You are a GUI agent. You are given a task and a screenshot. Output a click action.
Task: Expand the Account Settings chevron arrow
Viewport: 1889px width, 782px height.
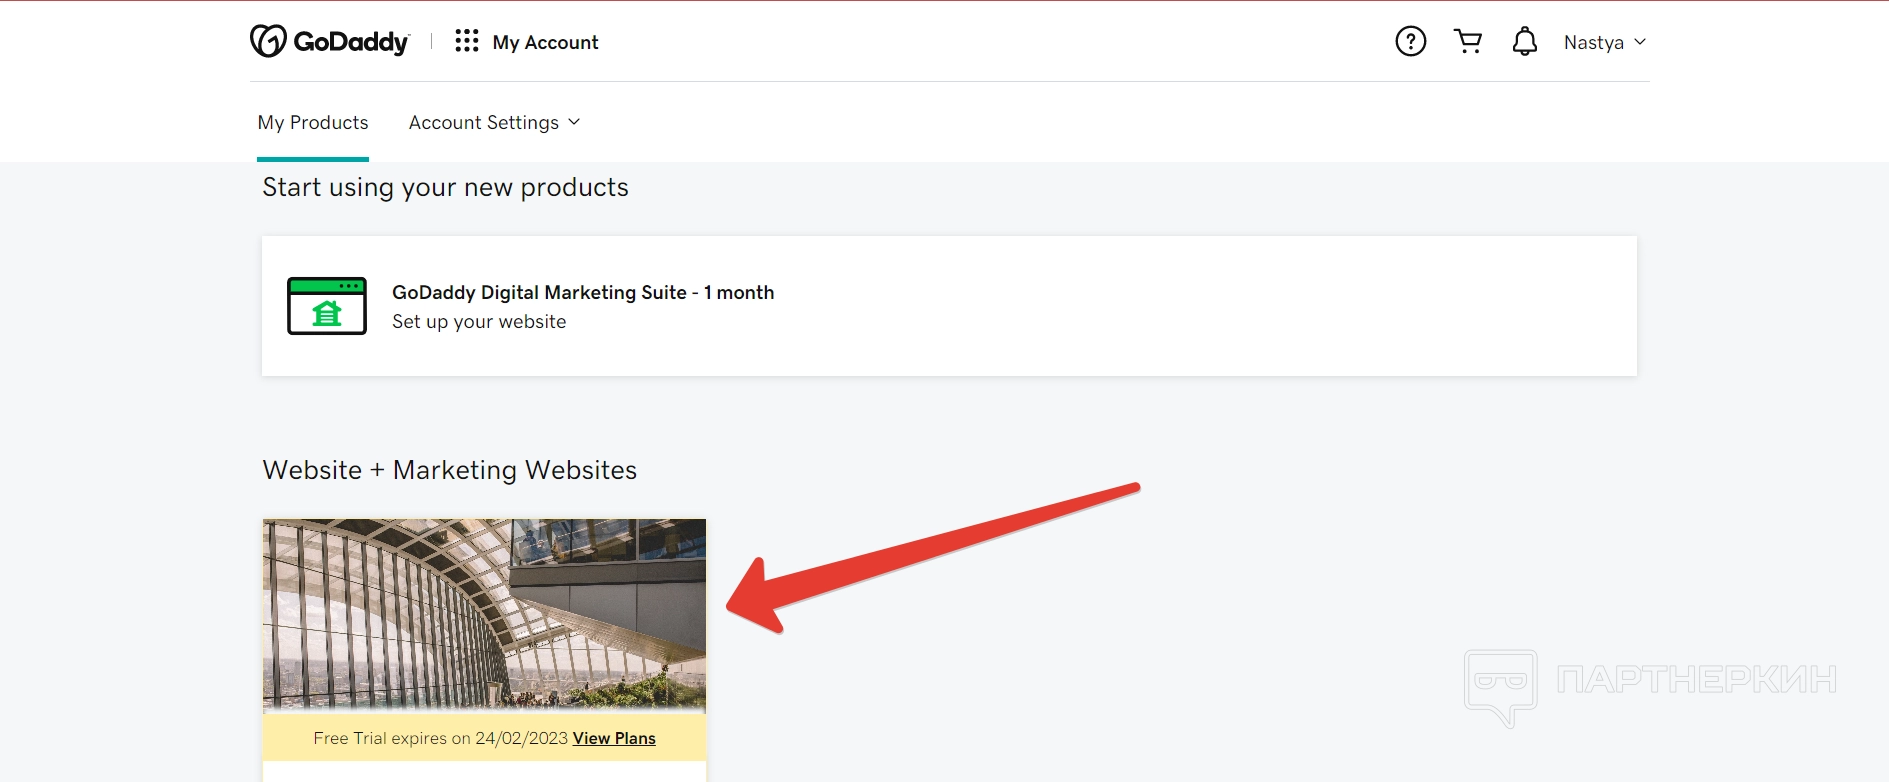tap(574, 122)
